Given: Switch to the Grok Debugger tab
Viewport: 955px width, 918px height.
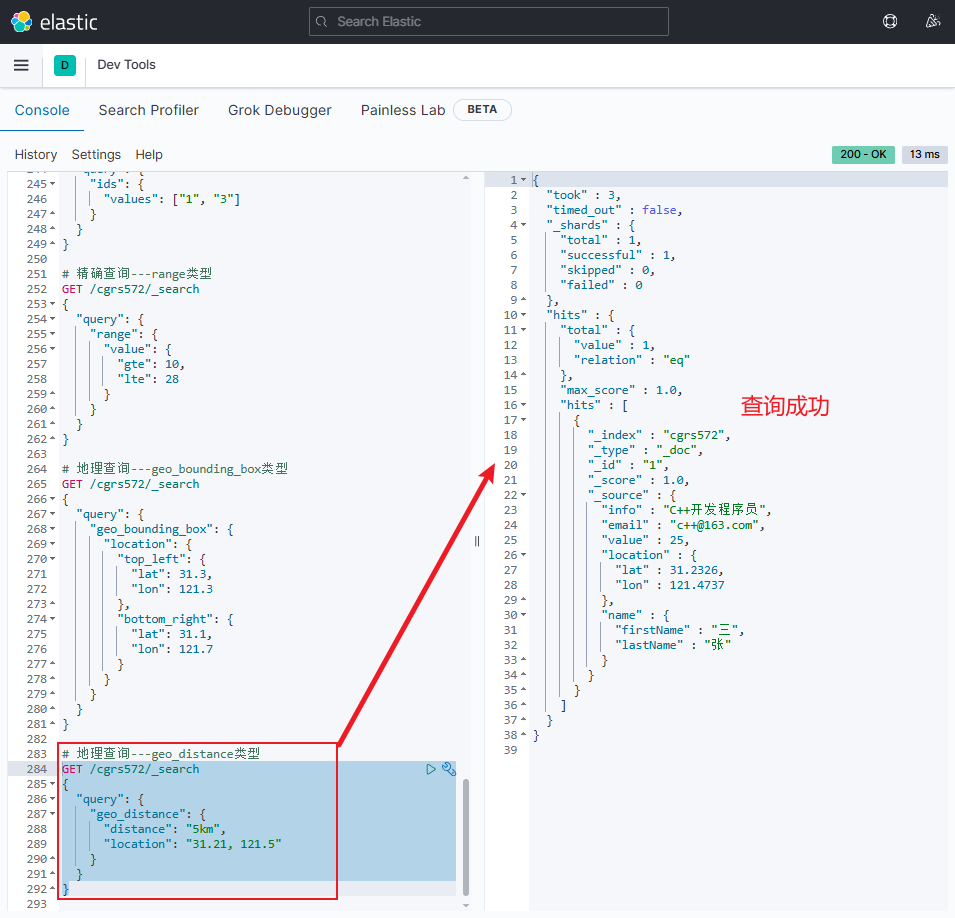Looking at the screenshot, I should pos(280,110).
